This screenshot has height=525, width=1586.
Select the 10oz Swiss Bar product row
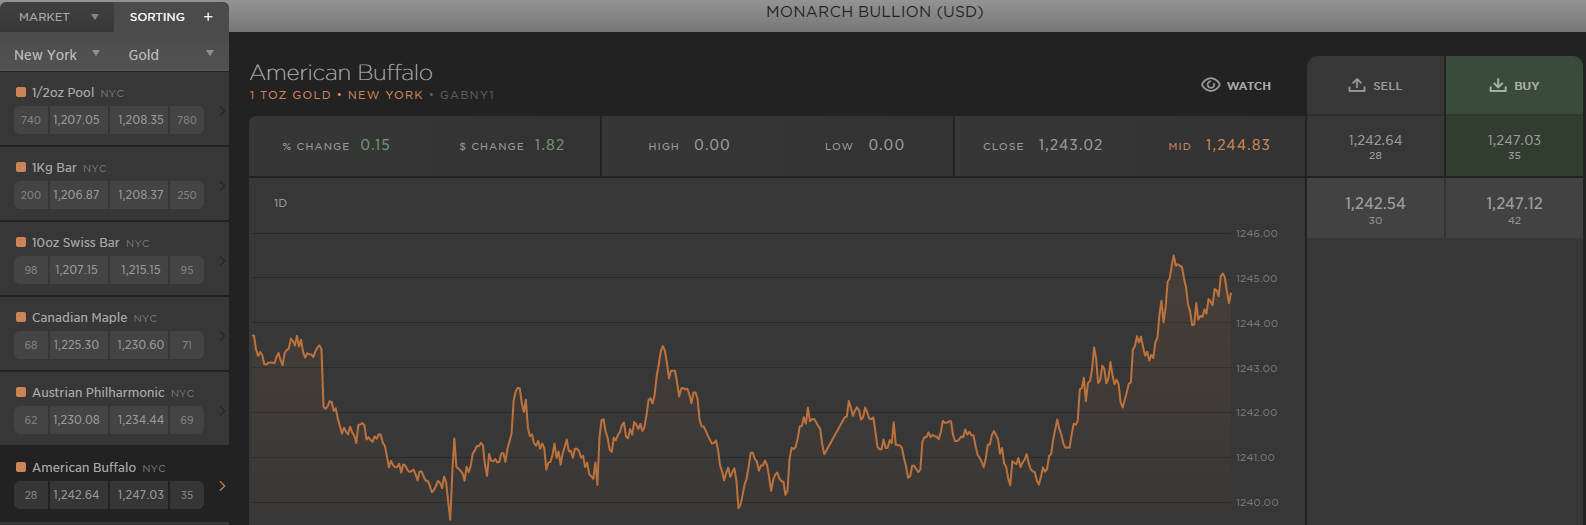tap(114, 259)
